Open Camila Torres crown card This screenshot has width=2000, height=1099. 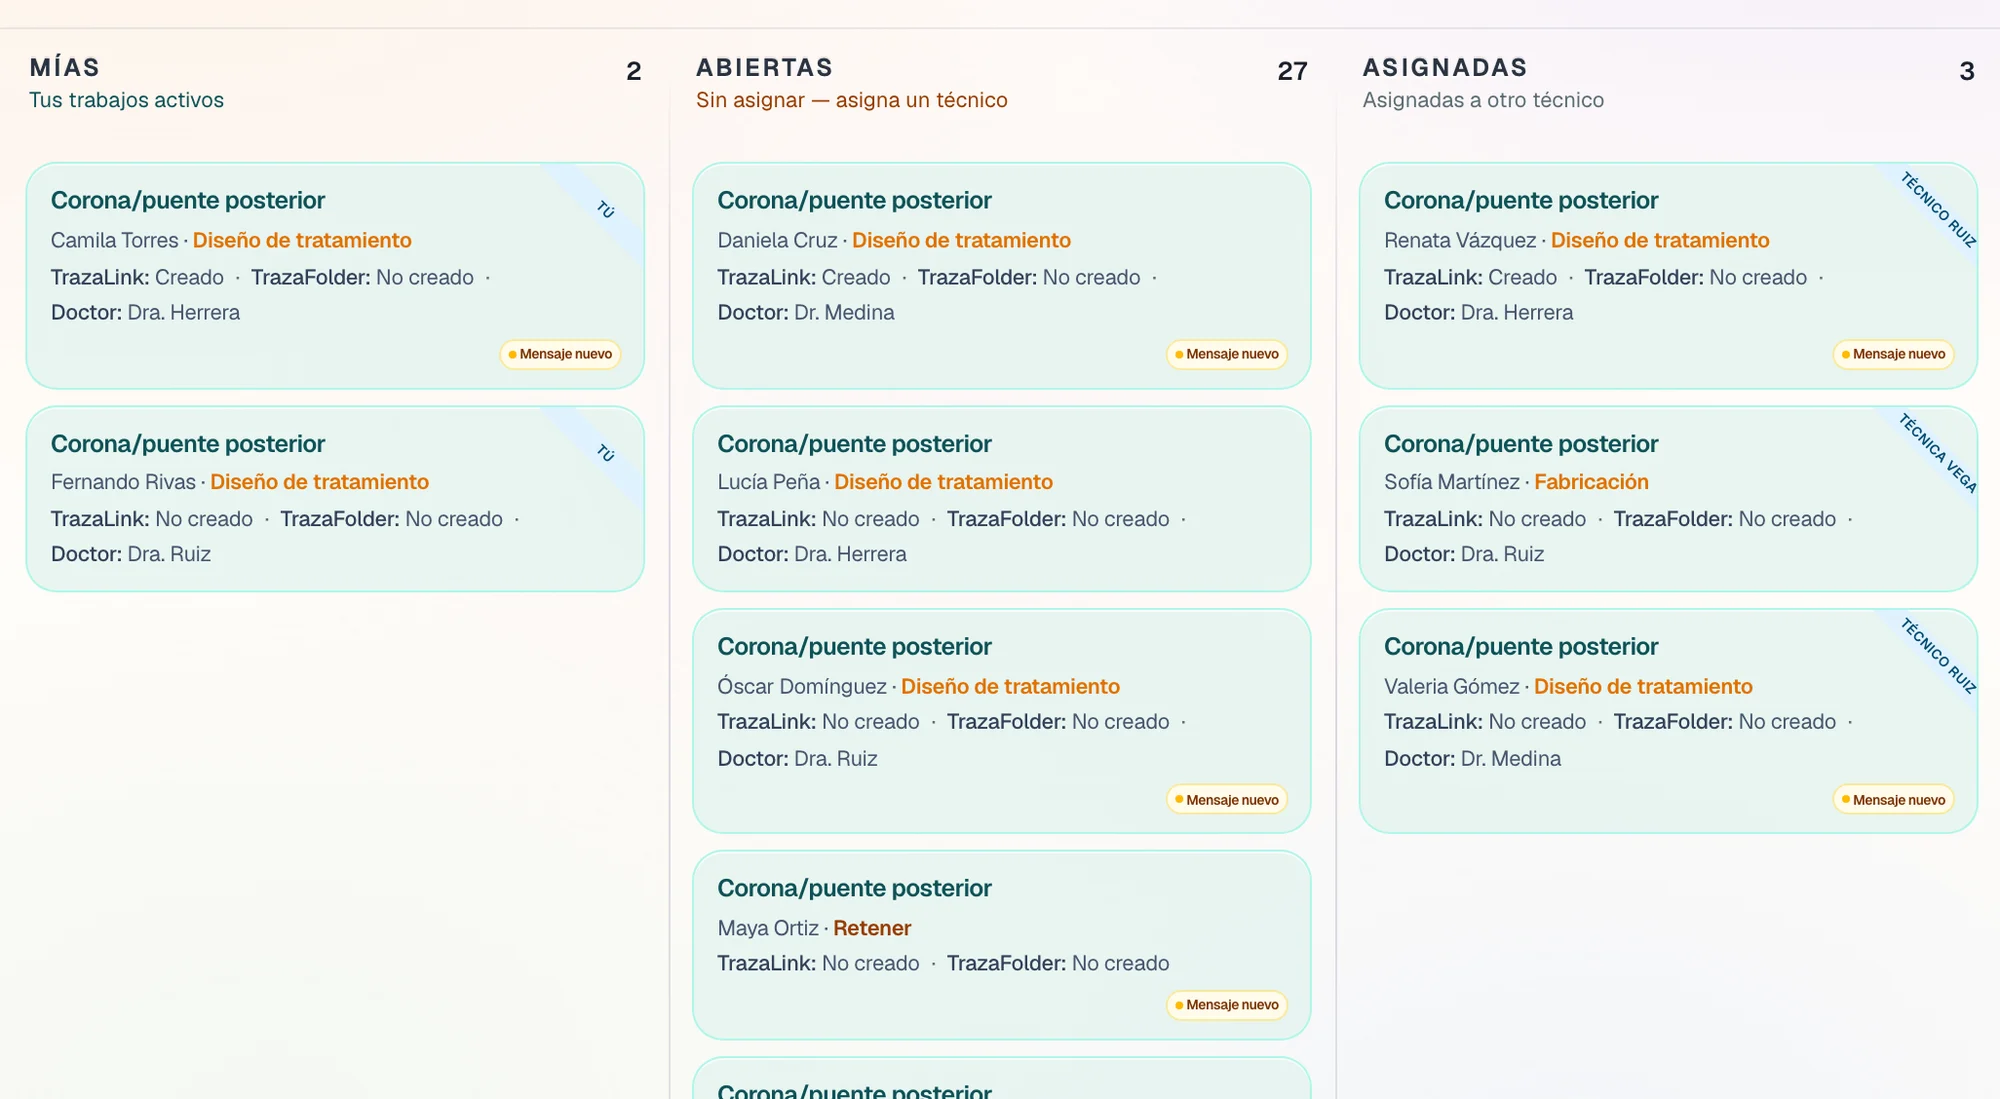click(x=335, y=275)
